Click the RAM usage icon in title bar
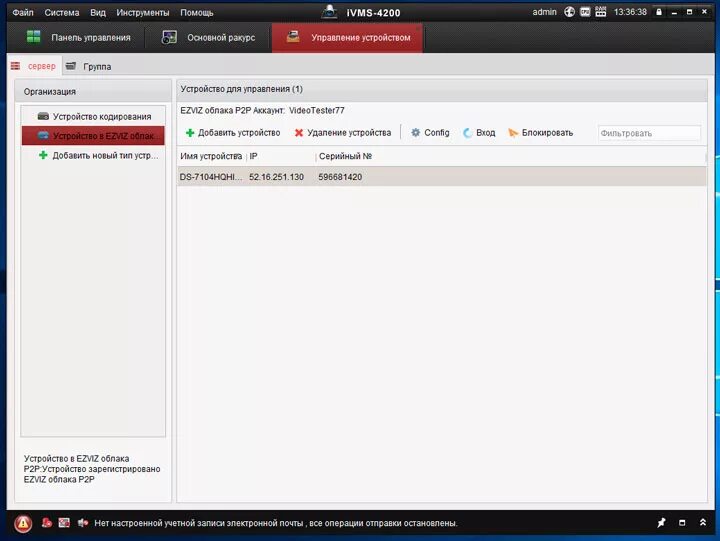Viewport: 720px width, 541px height. 601,11
